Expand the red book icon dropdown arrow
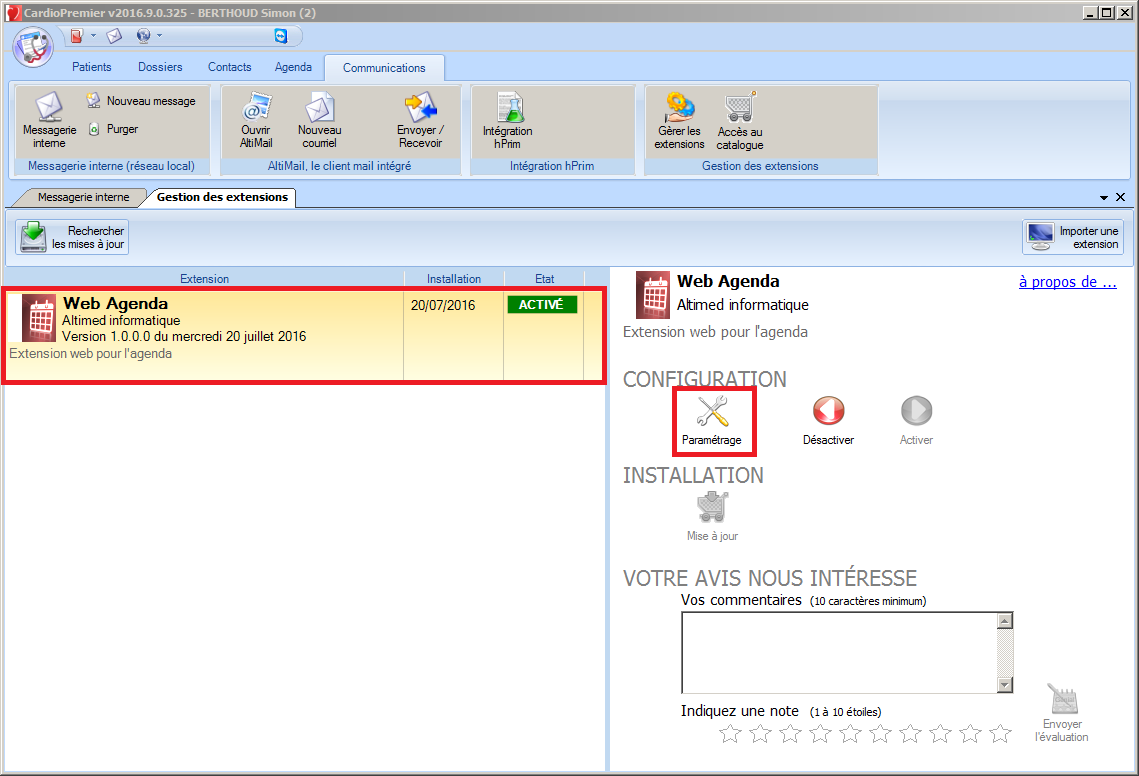Viewport: 1139px width, 776px height. click(93, 36)
